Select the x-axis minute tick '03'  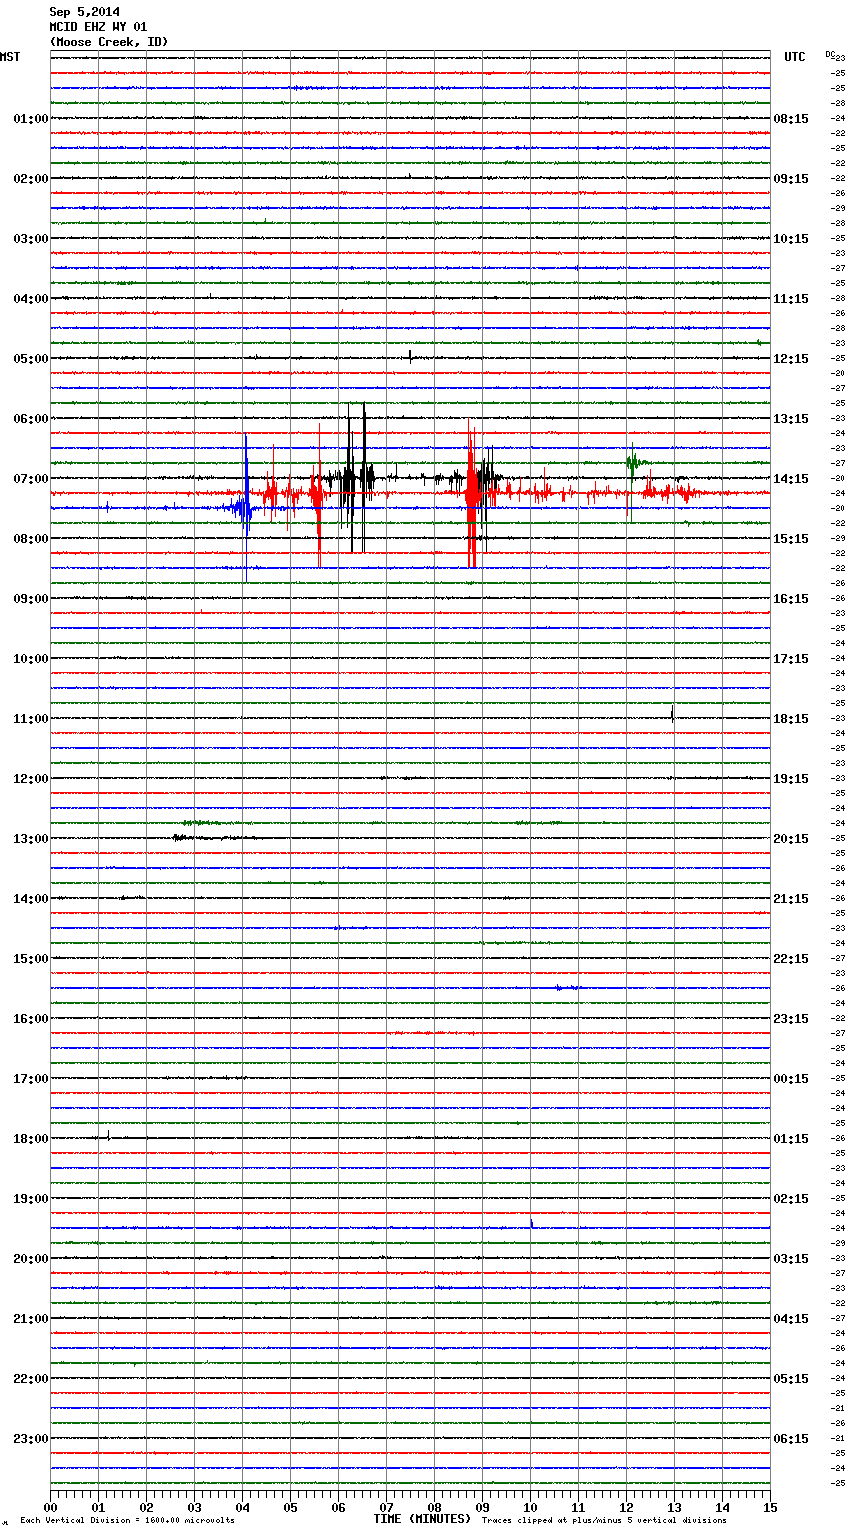coord(194,1507)
